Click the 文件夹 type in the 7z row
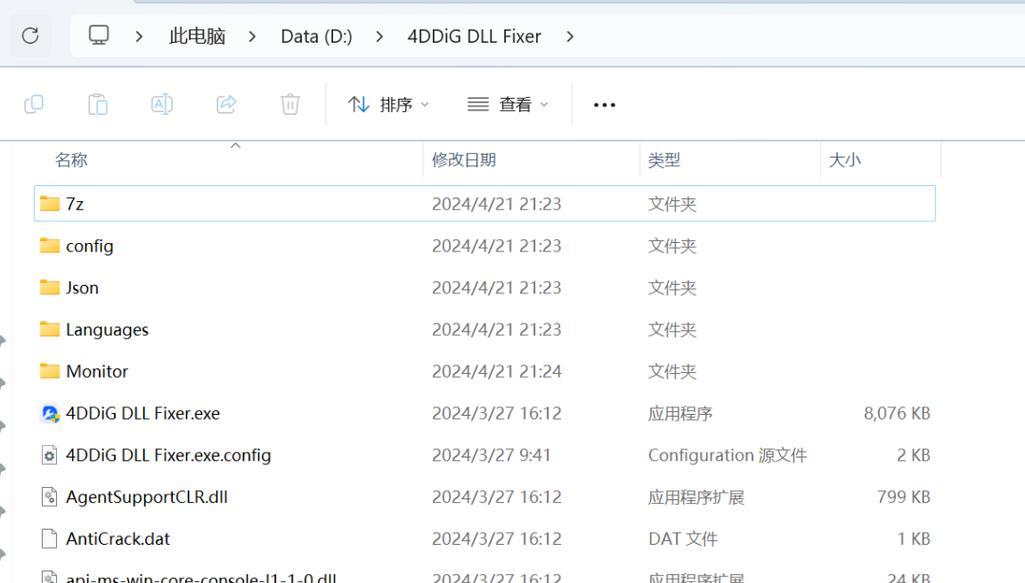The image size is (1025, 583). pos(672,204)
